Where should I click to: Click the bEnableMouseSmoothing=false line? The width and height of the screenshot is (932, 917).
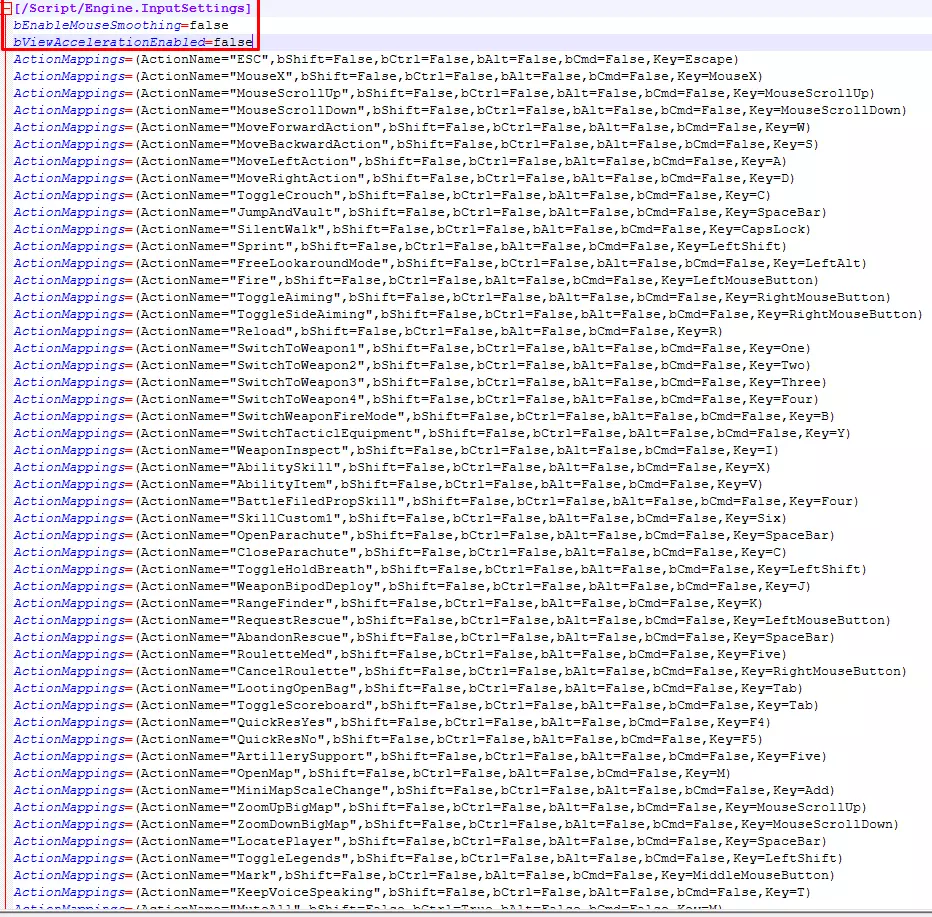(121, 26)
